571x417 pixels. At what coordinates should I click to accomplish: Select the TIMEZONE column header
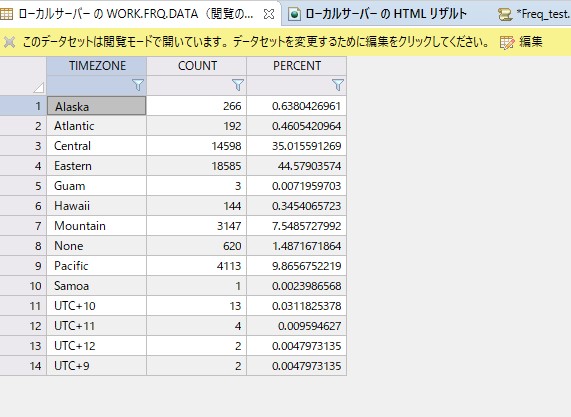(x=97, y=66)
